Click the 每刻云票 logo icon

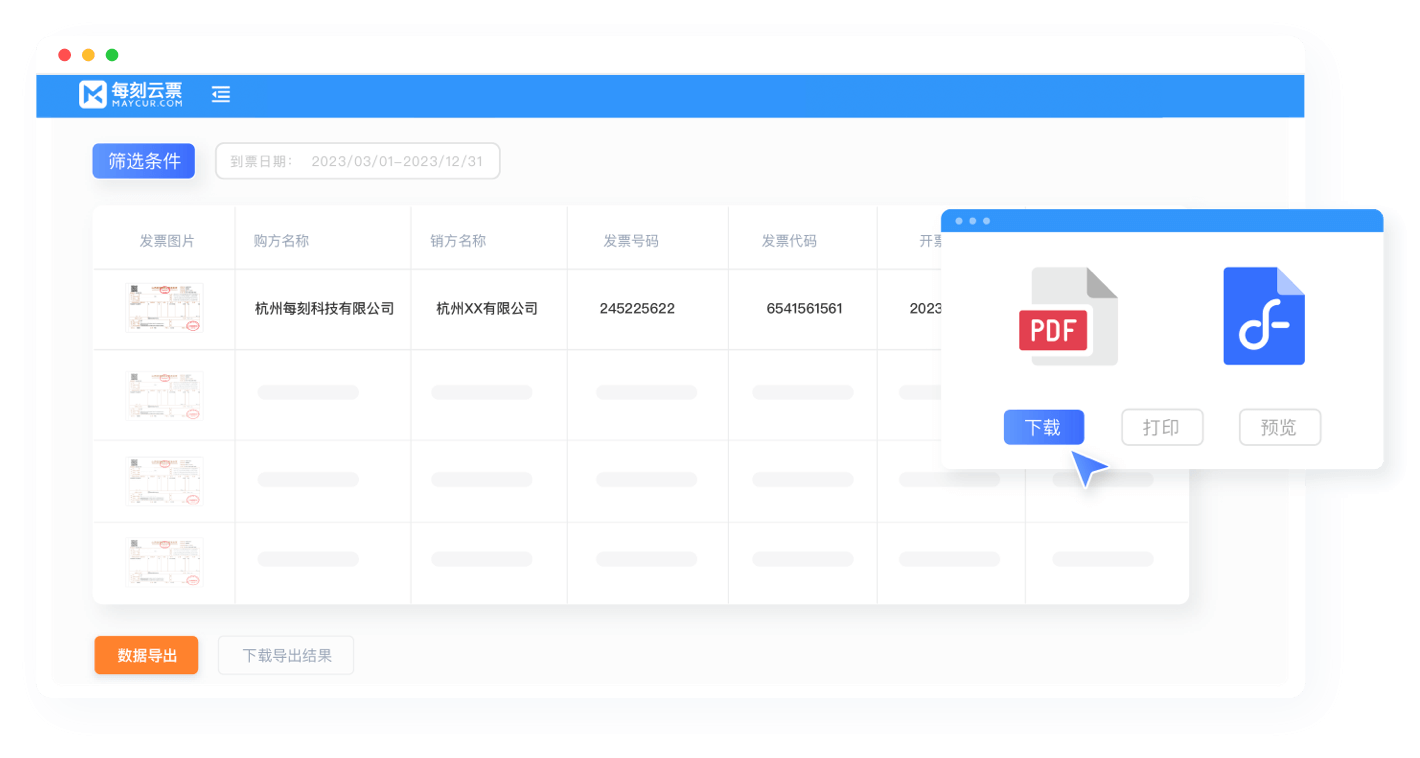coord(93,94)
